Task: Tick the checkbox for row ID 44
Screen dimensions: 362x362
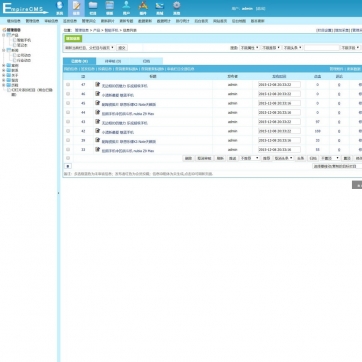Action: pos(68,113)
